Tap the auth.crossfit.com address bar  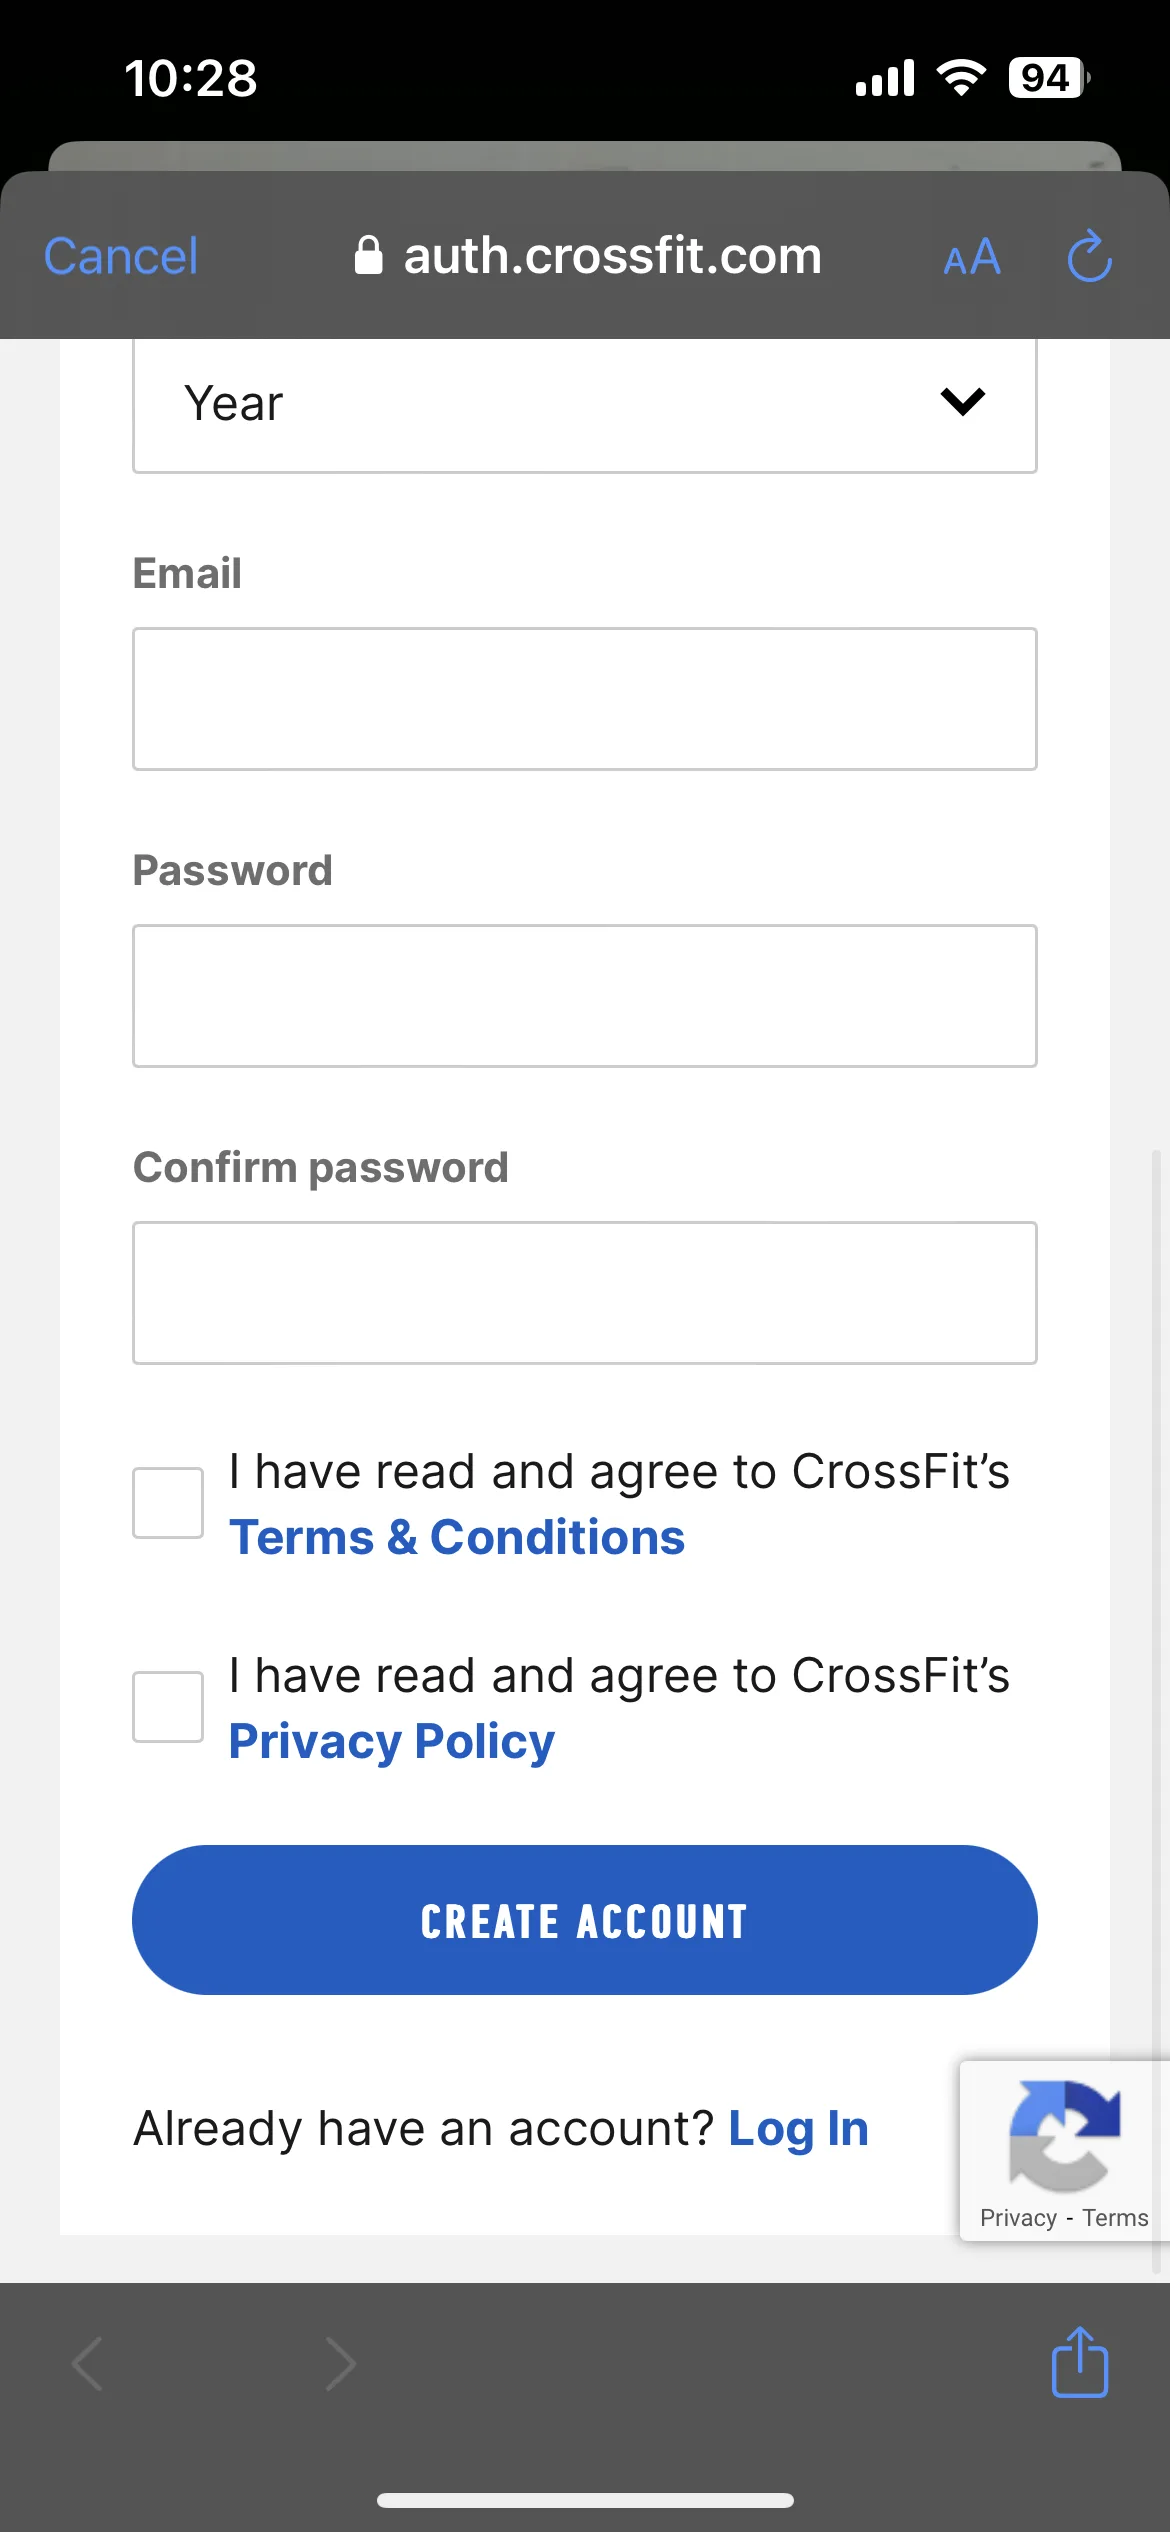[588, 256]
